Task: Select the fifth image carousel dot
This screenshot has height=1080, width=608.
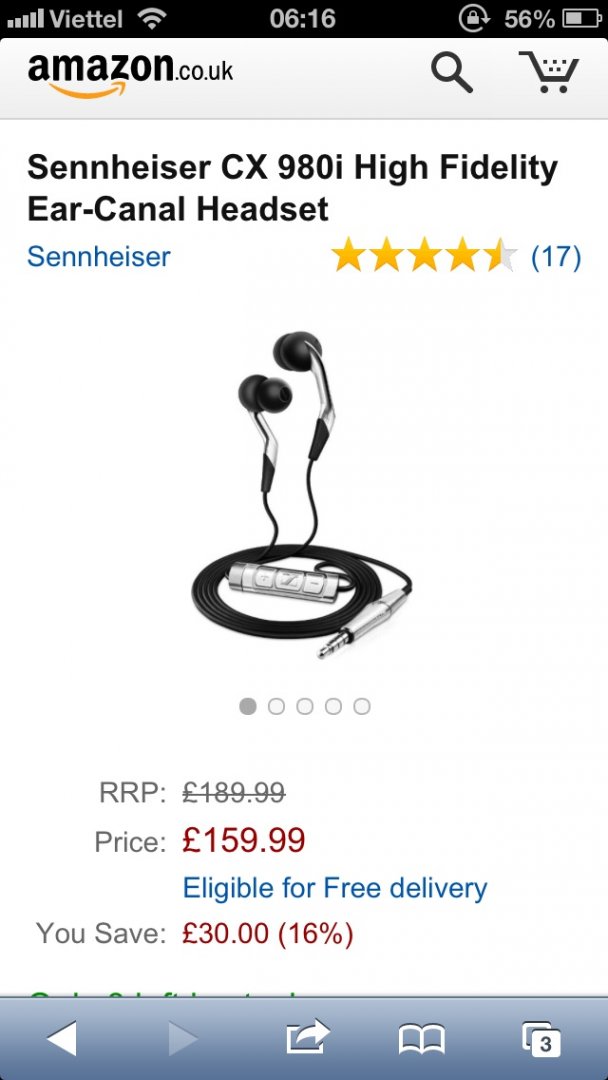Action: point(361,706)
